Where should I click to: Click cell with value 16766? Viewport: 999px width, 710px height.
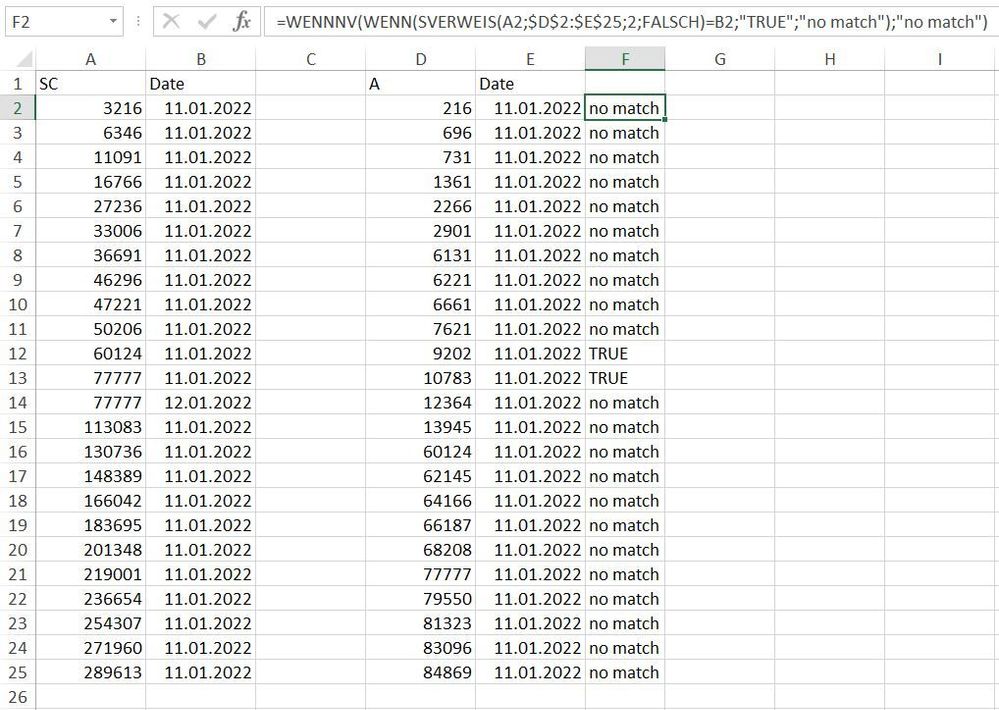[90, 182]
